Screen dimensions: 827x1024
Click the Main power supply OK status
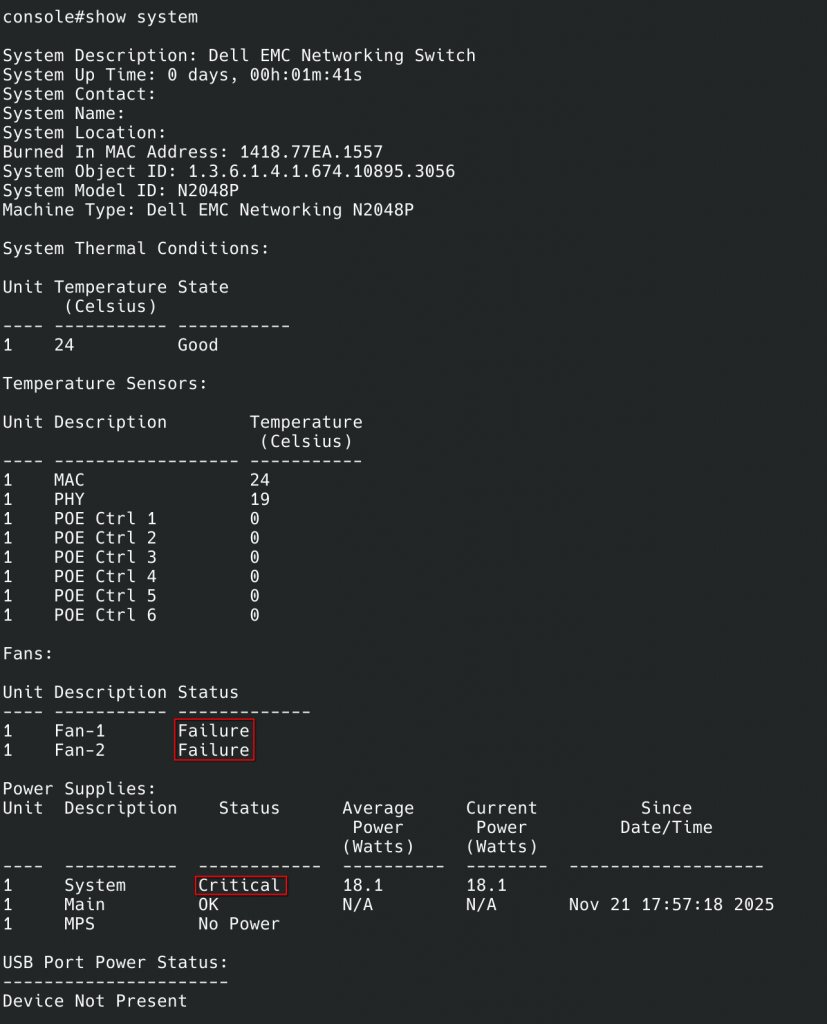pos(208,904)
